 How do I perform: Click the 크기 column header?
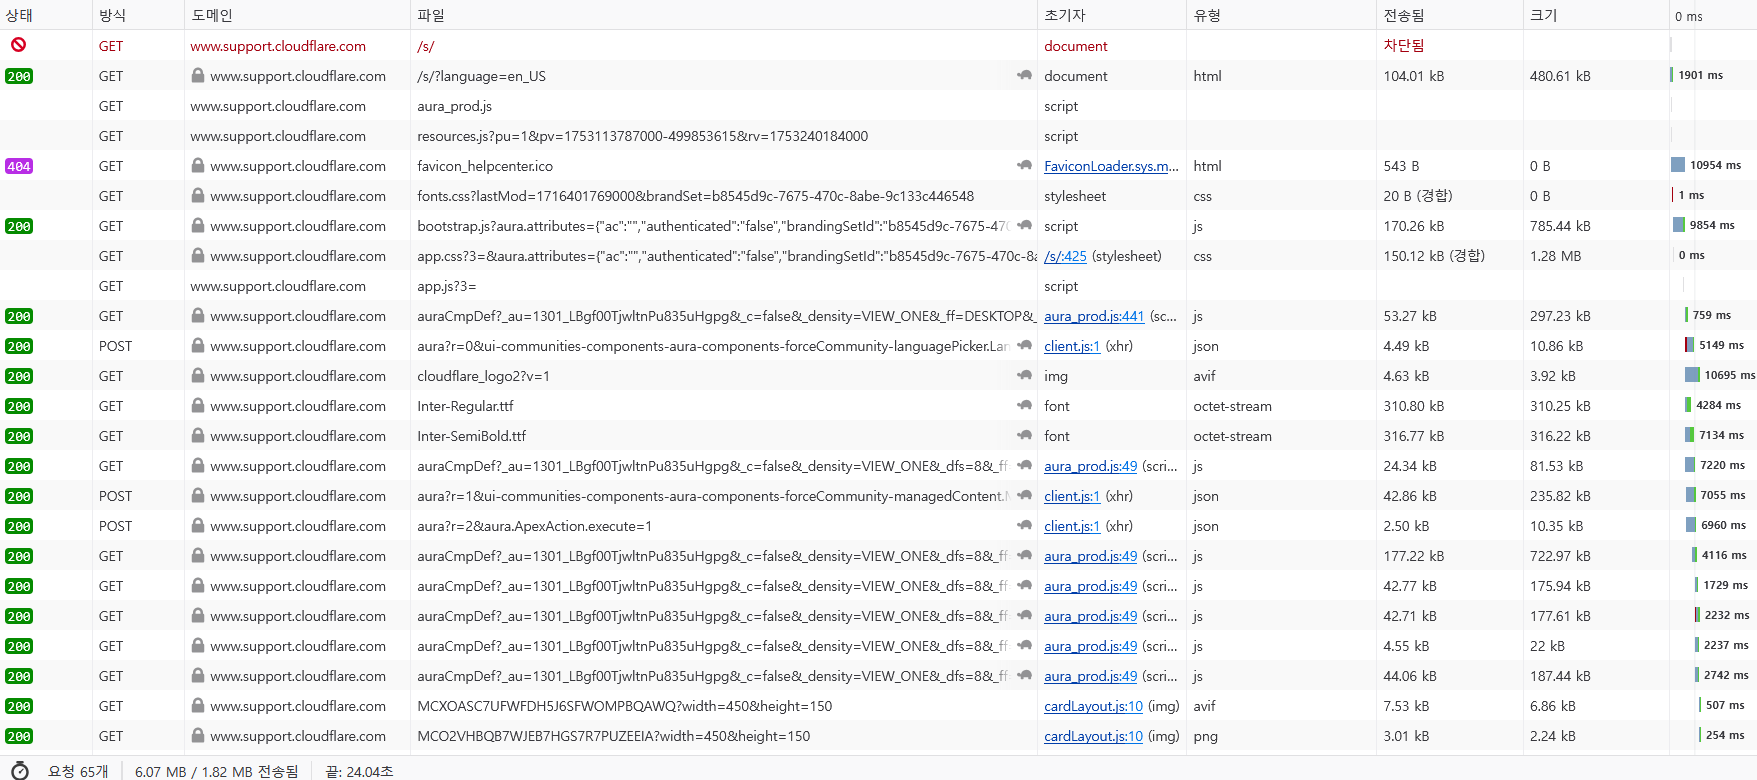point(1543,15)
